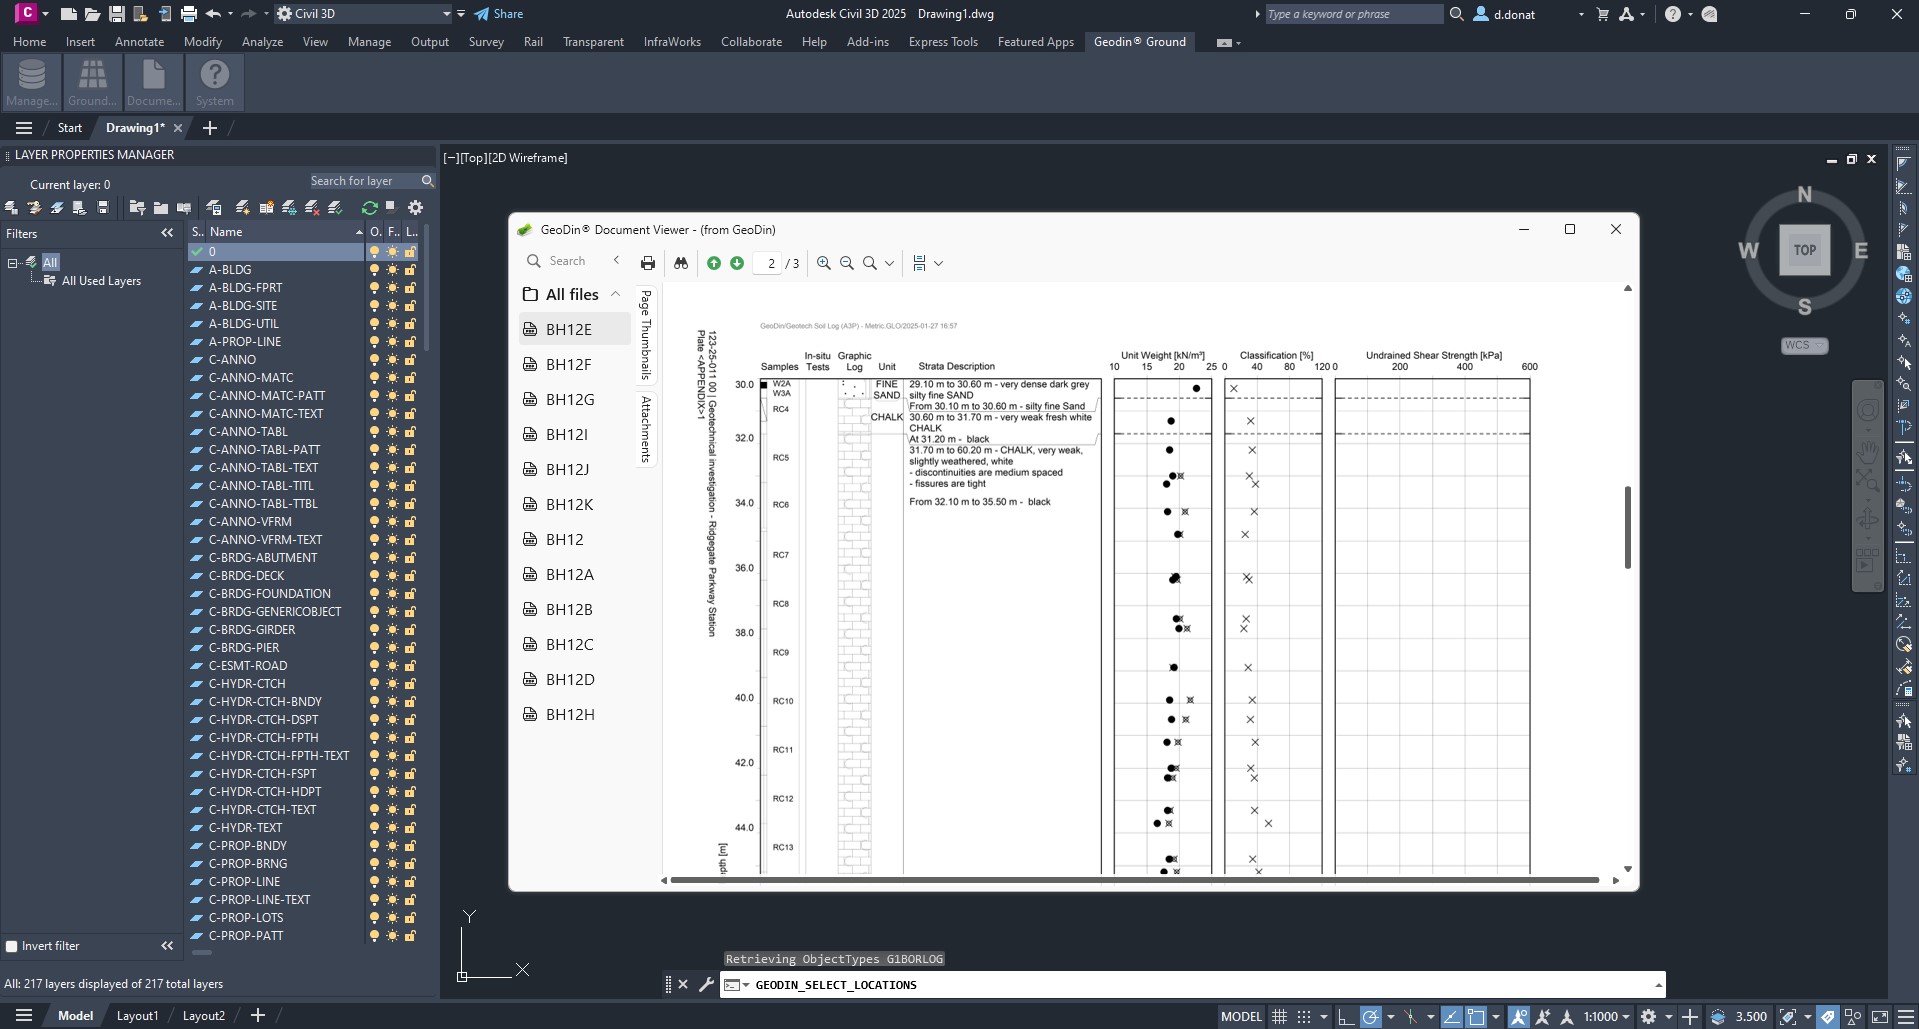Enable the Invert filter checkbox

pyautogui.click(x=12, y=946)
